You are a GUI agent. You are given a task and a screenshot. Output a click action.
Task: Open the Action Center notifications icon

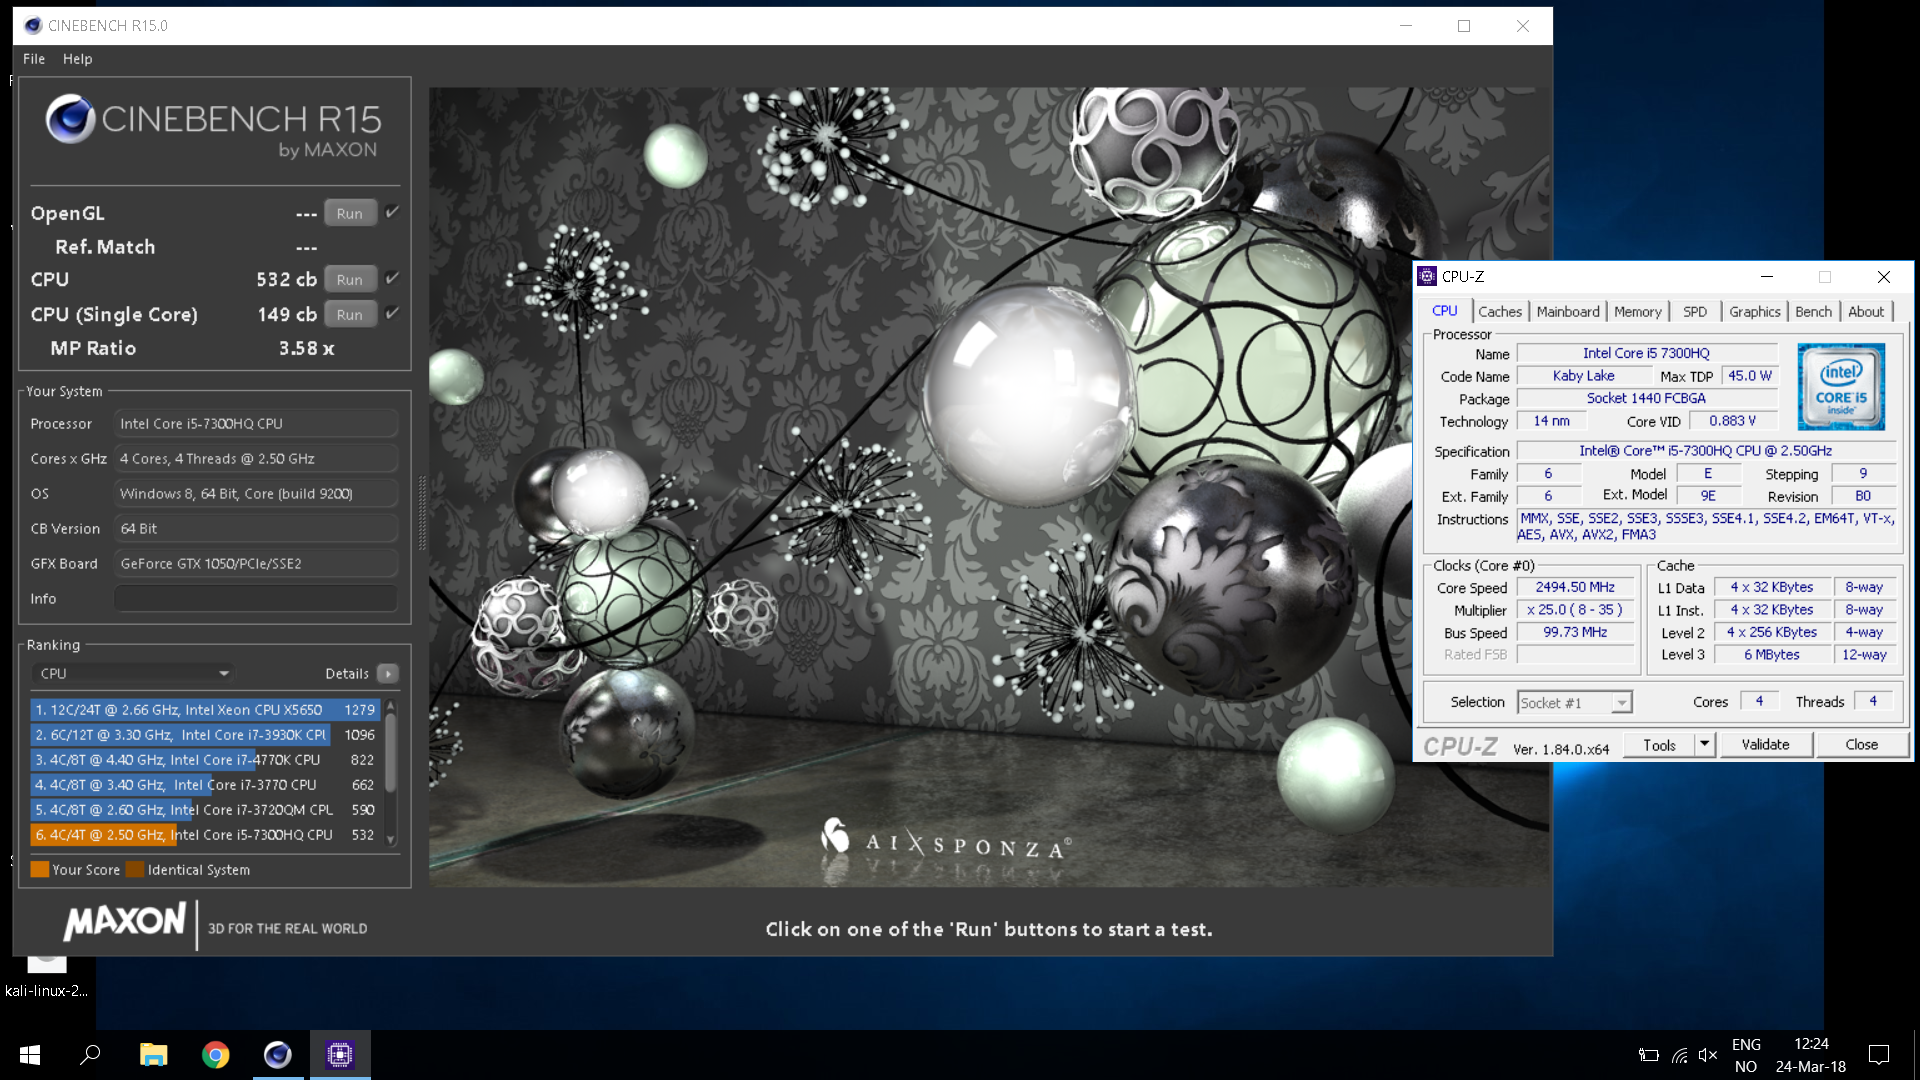click(1878, 1055)
